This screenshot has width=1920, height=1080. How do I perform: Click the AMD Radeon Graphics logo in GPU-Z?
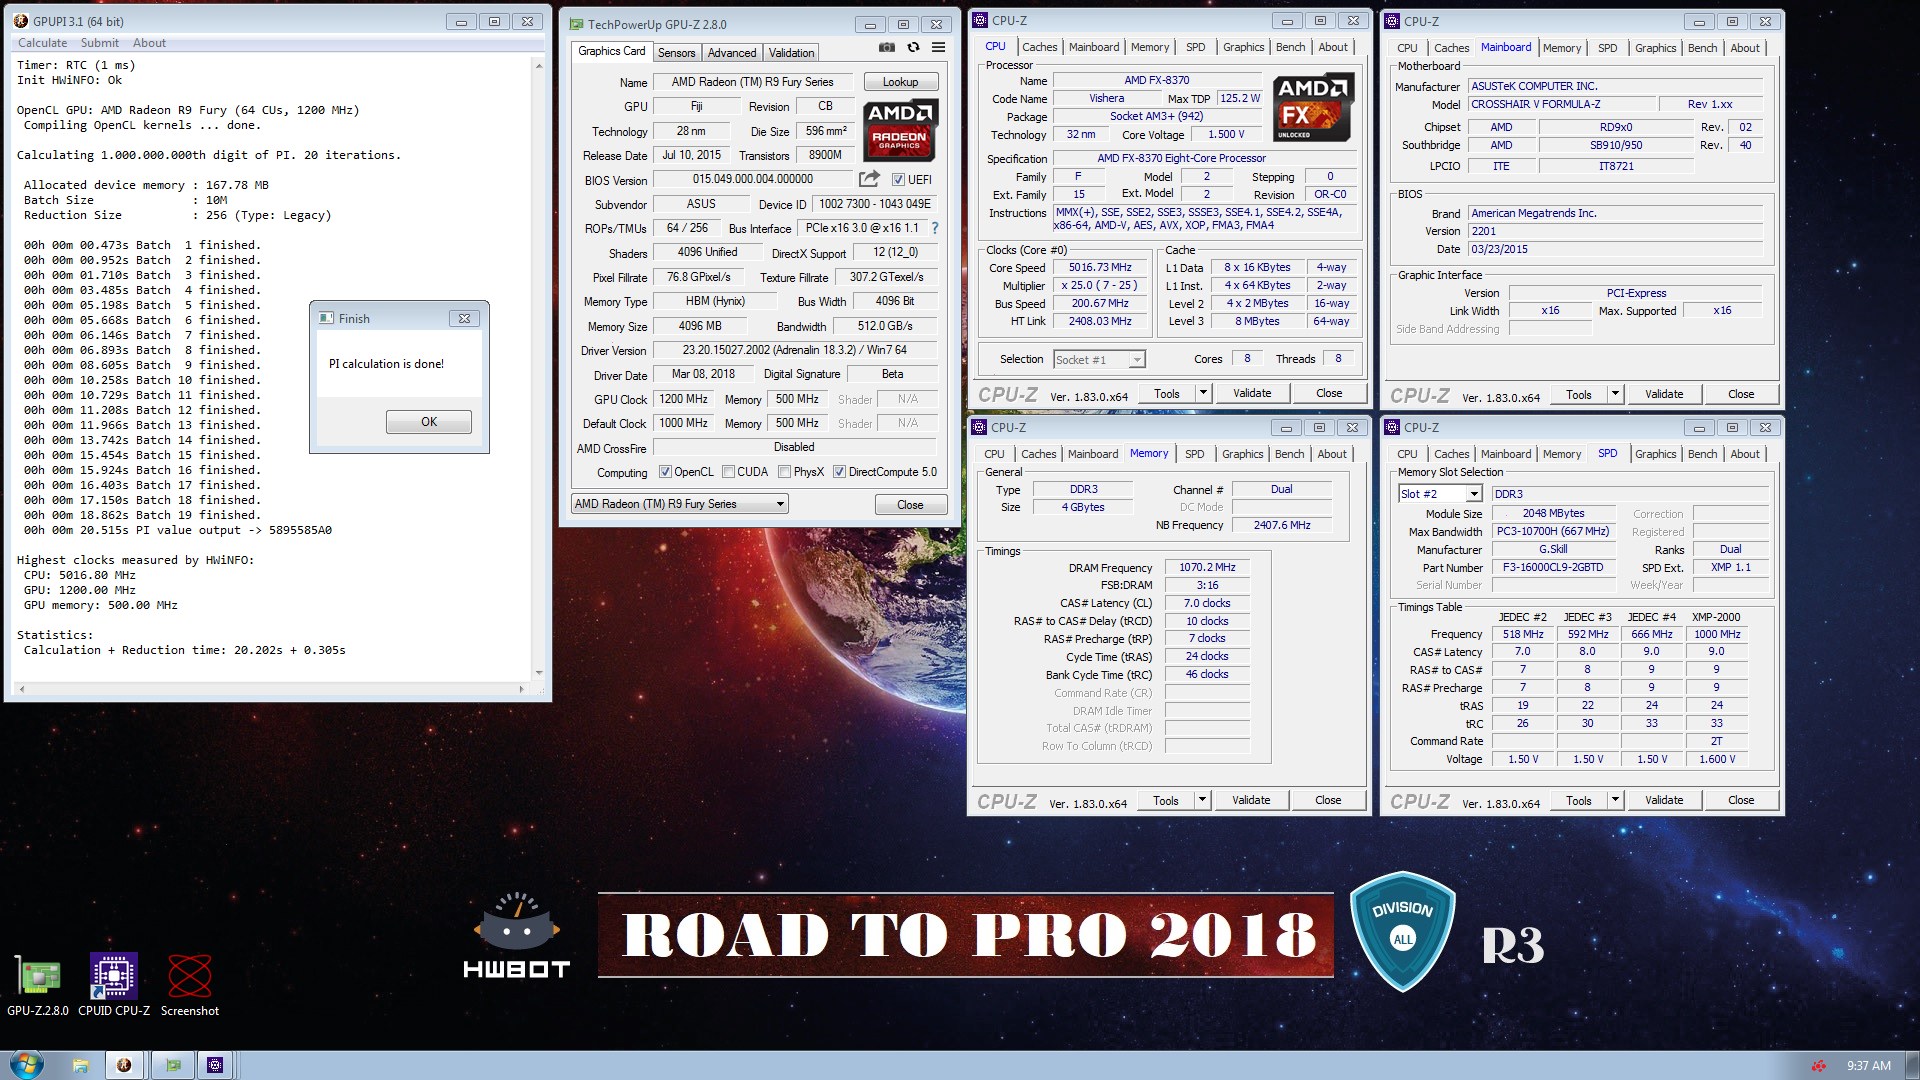(x=900, y=130)
